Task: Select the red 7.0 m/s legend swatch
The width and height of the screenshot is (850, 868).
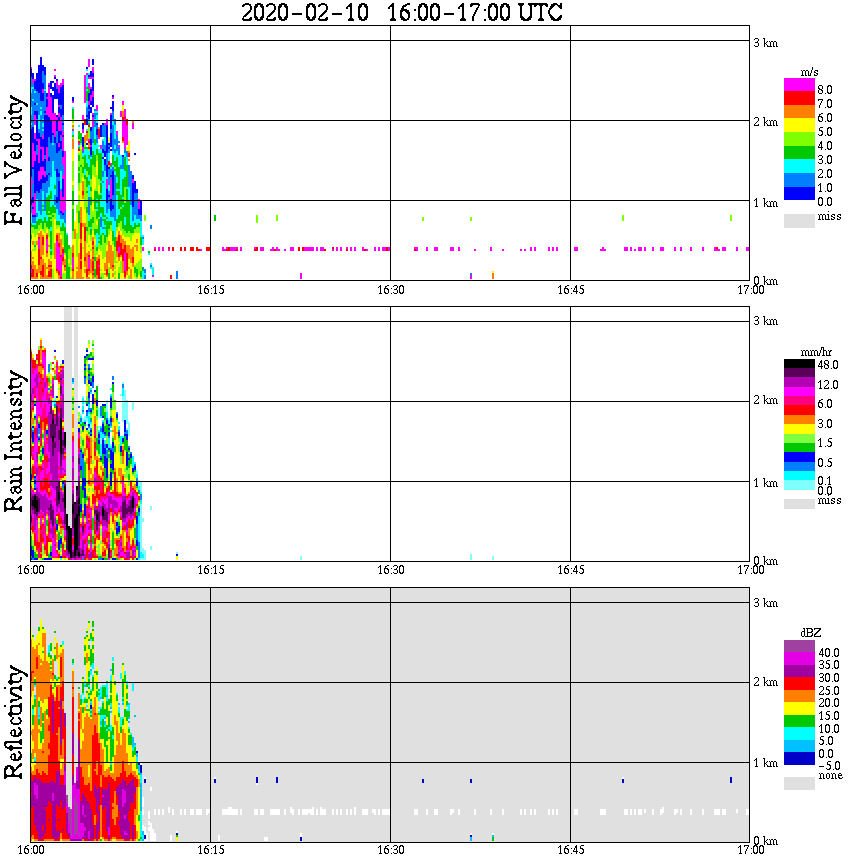Action: 799,99
